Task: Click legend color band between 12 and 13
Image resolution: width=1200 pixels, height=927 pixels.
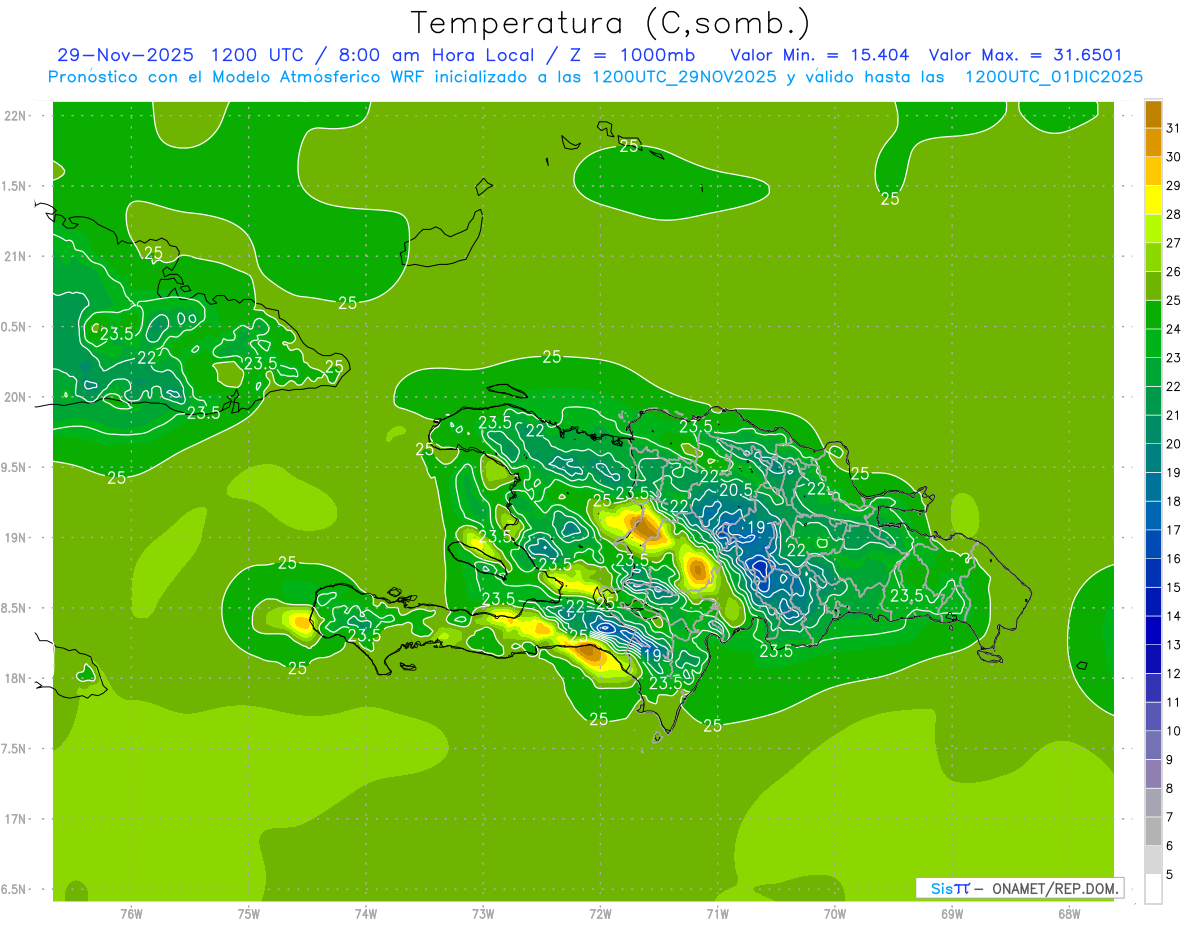Action: pos(1153,659)
